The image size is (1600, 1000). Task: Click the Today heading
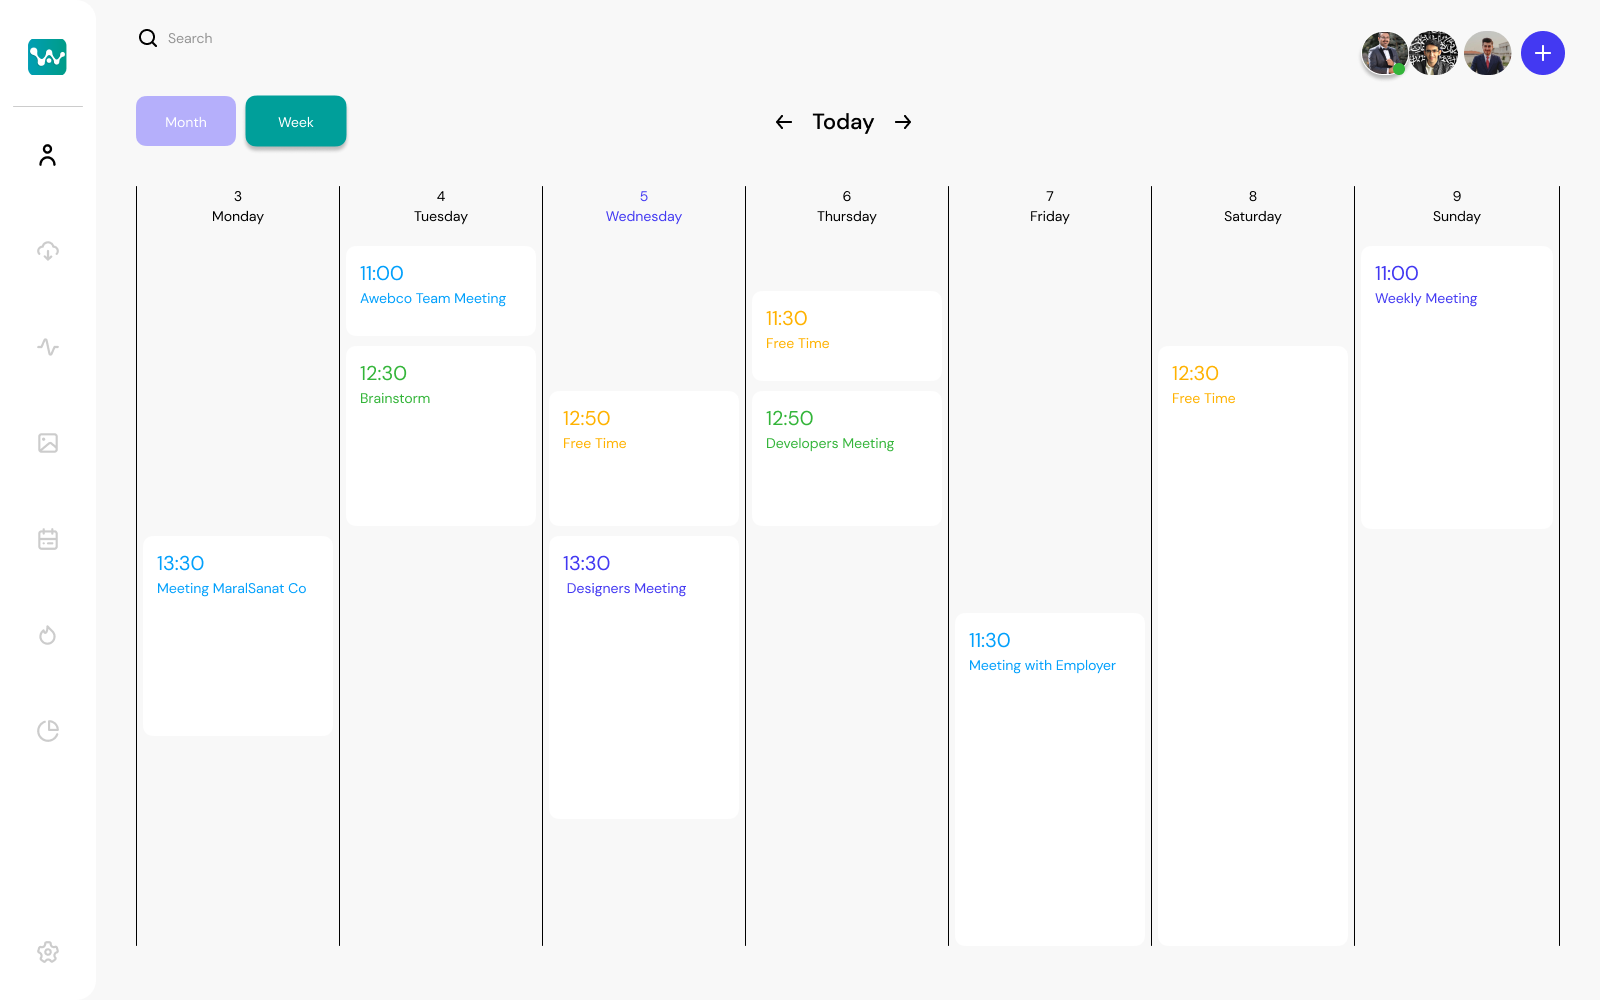pos(843,121)
